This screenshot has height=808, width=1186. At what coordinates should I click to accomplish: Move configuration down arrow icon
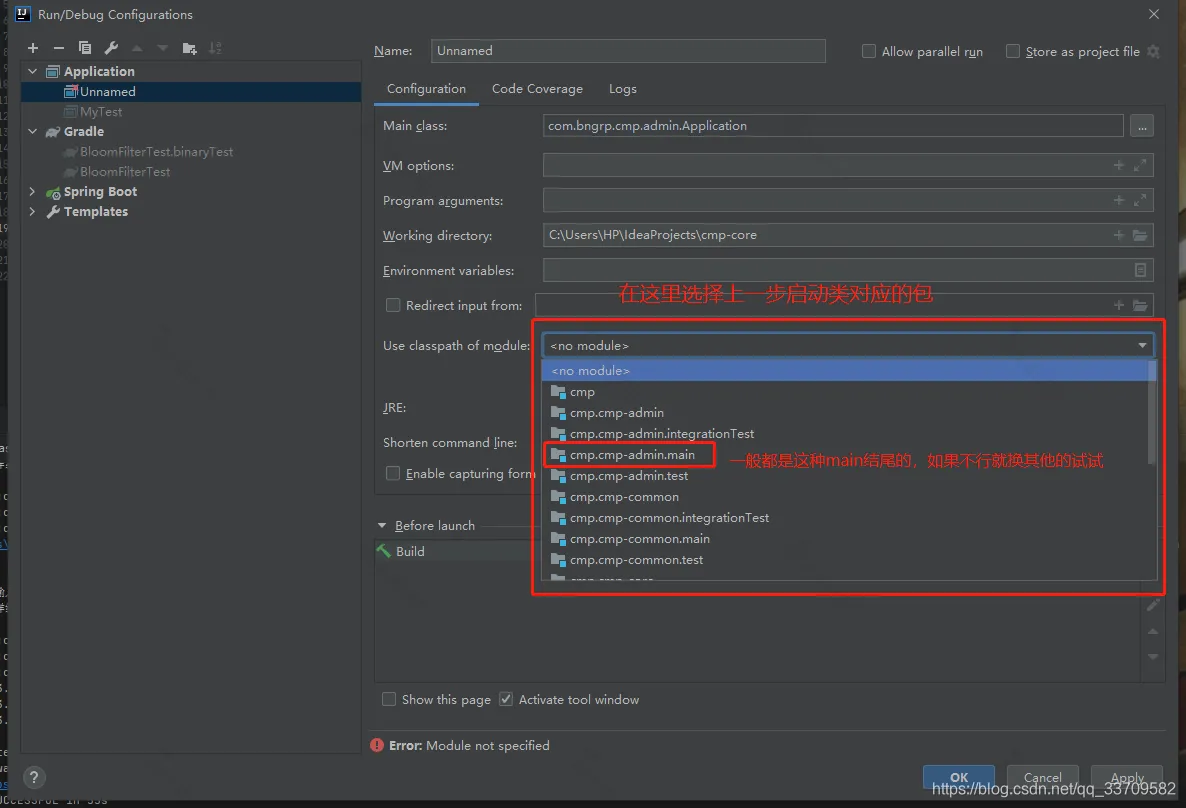163,48
